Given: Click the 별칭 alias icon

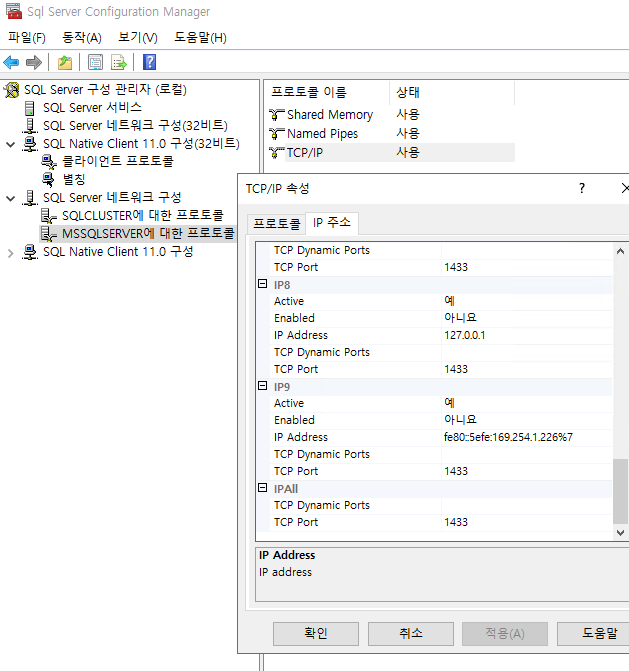Looking at the screenshot, I should coord(49,180).
